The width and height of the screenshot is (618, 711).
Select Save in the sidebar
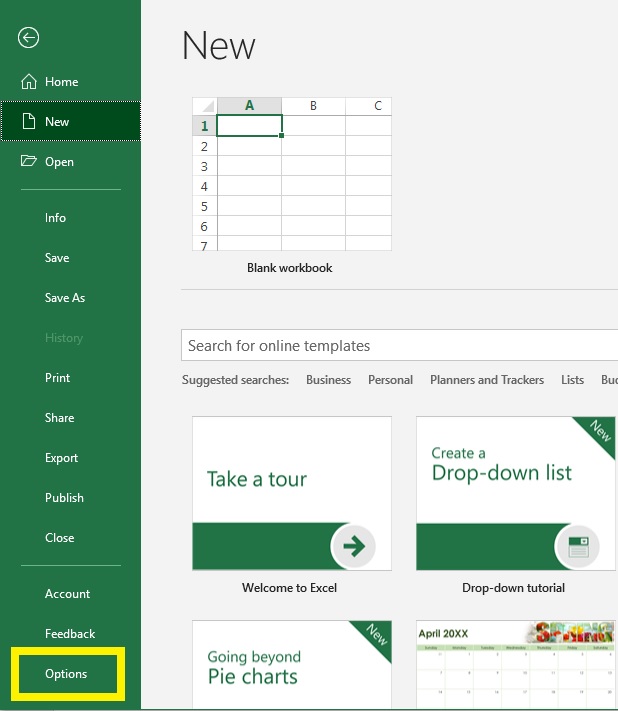(57, 258)
